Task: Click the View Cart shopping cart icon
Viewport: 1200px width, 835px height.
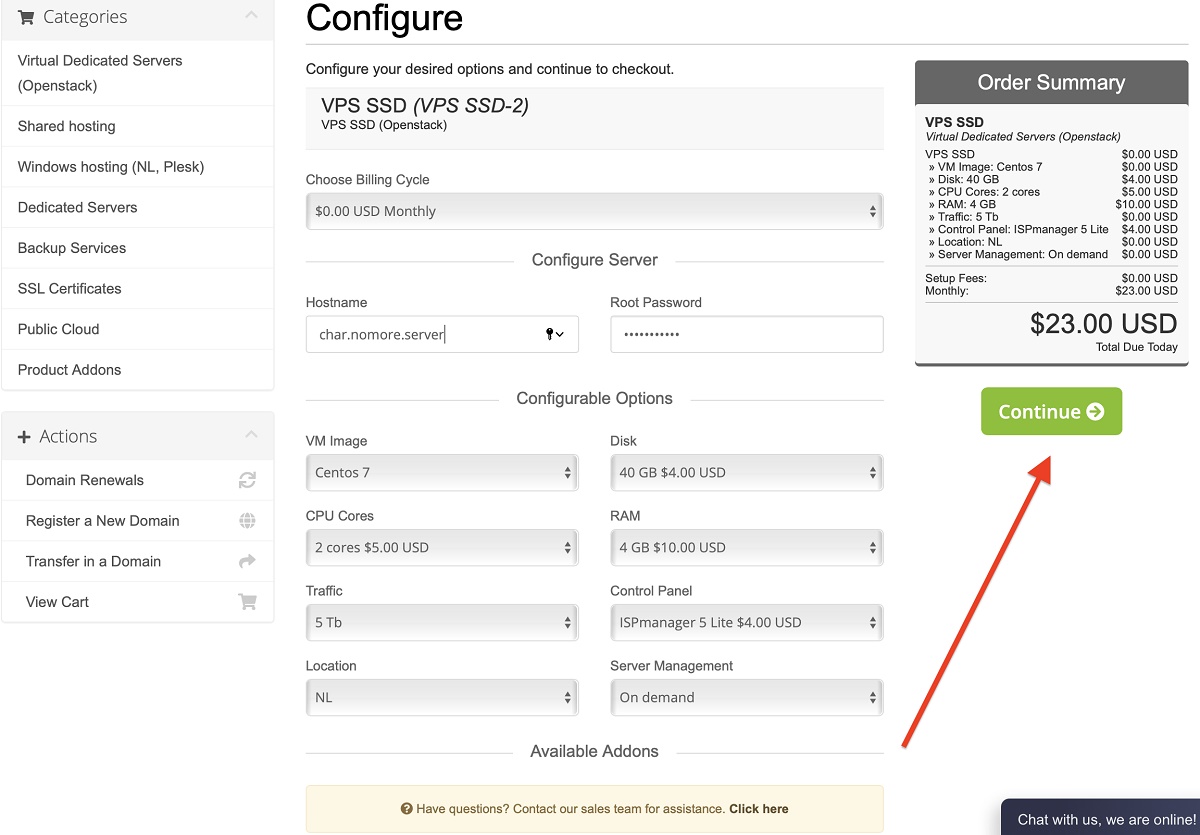Action: tap(247, 602)
